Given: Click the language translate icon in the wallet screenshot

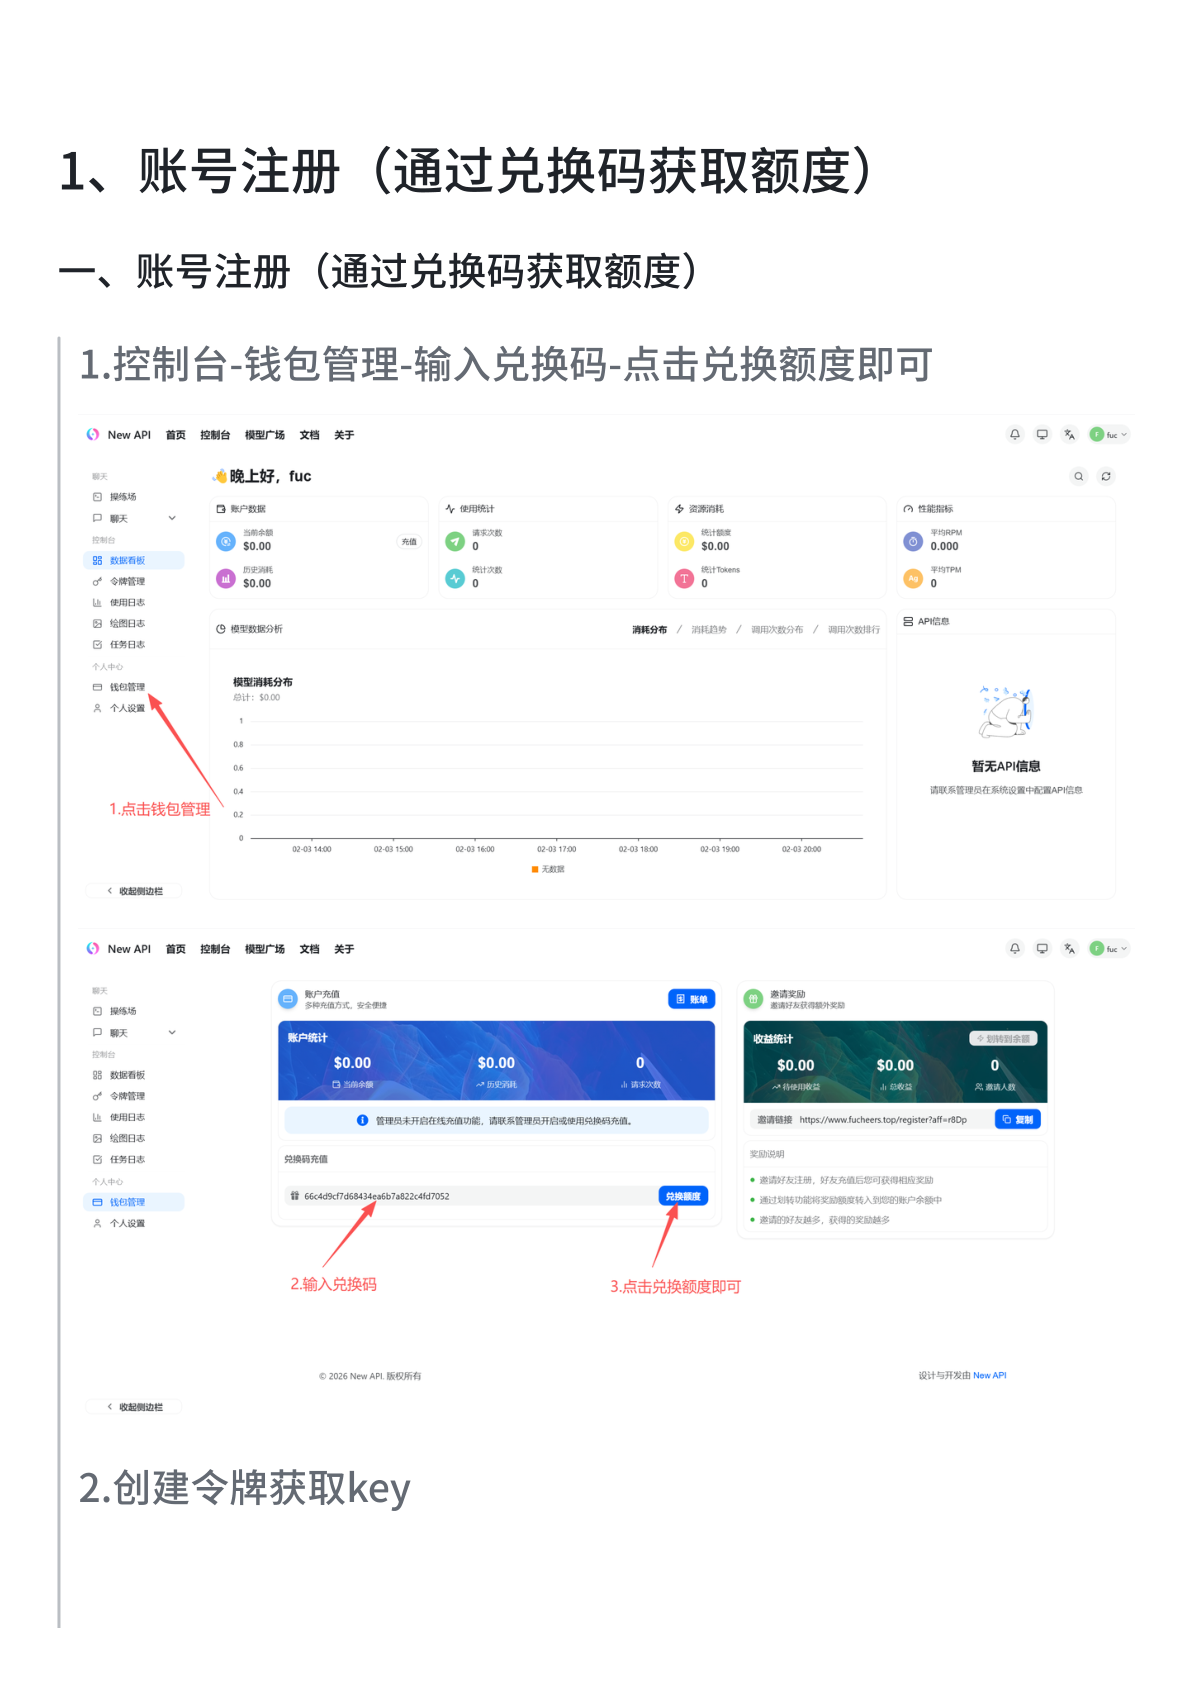Looking at the screenshot, I should tap(1069, 948).
